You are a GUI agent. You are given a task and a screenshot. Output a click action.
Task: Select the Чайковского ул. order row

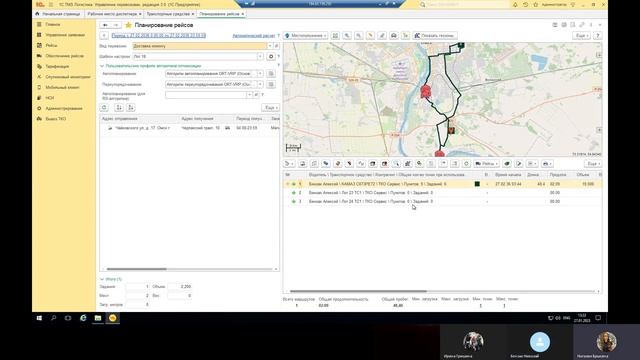pyautogui.click(x=190, y=128)
